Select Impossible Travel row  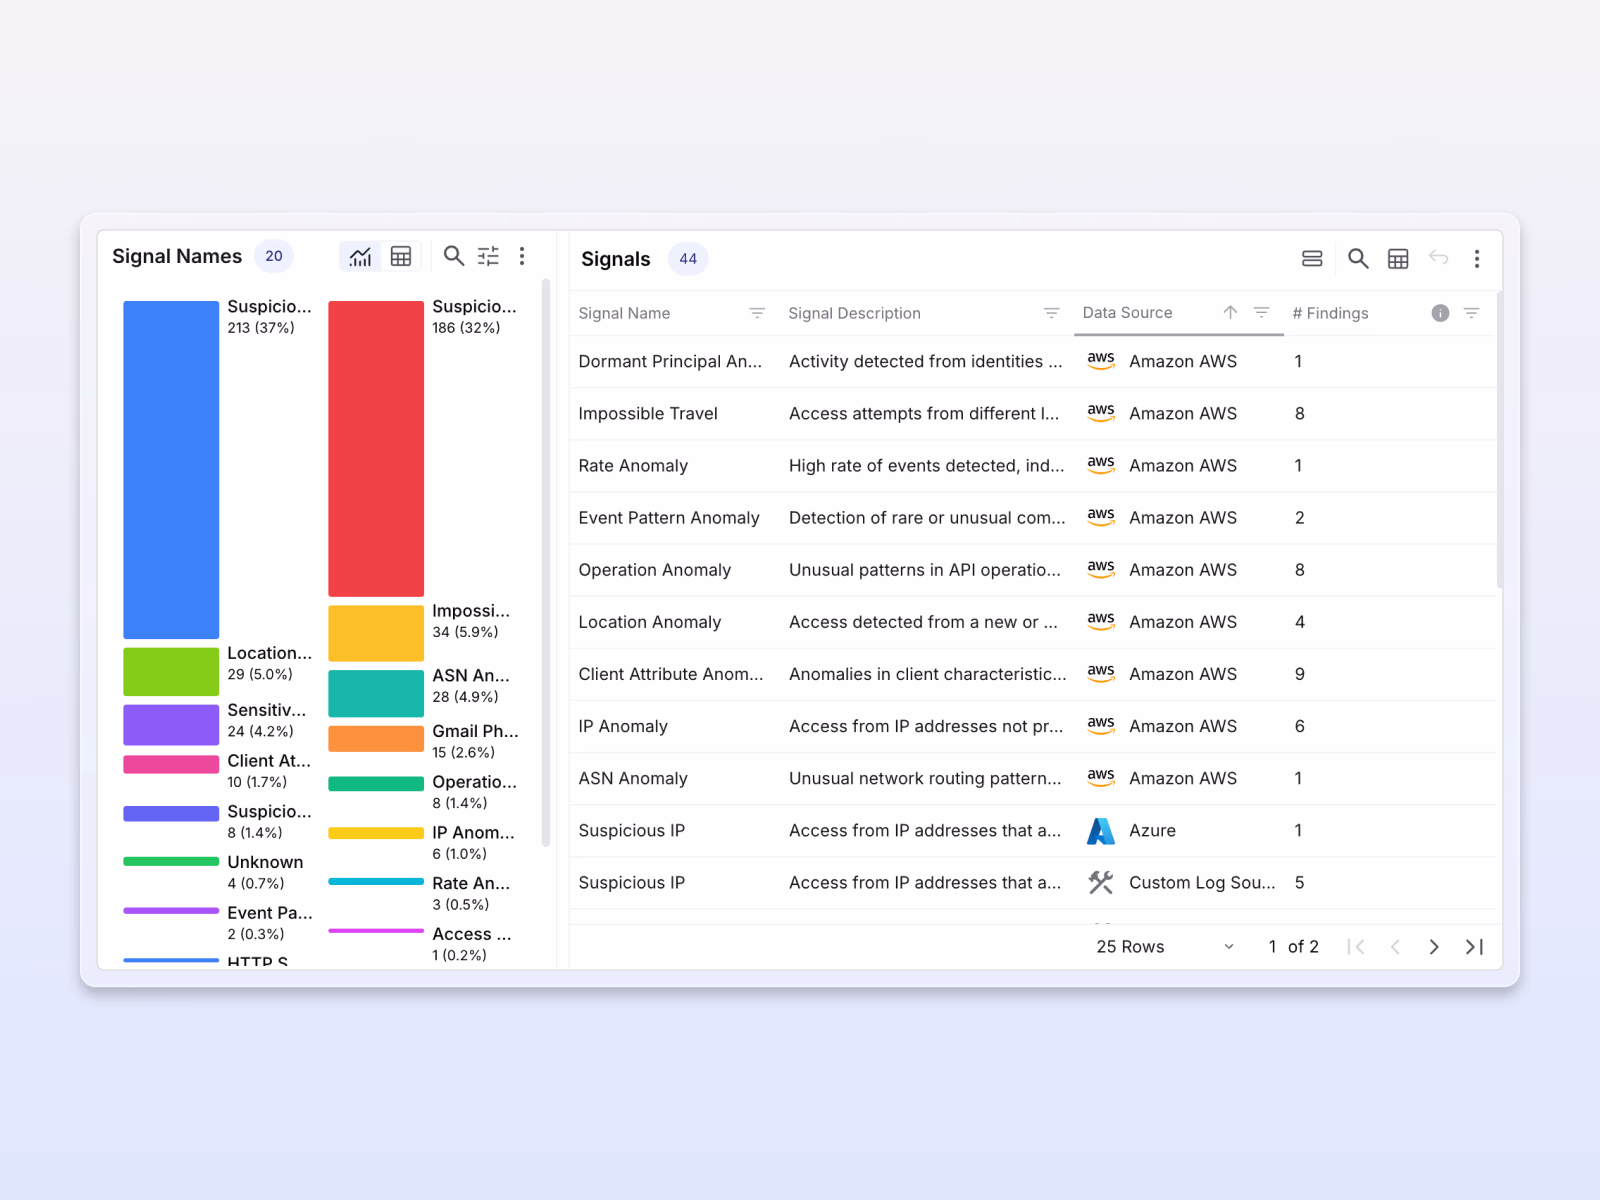[1033, 413]
